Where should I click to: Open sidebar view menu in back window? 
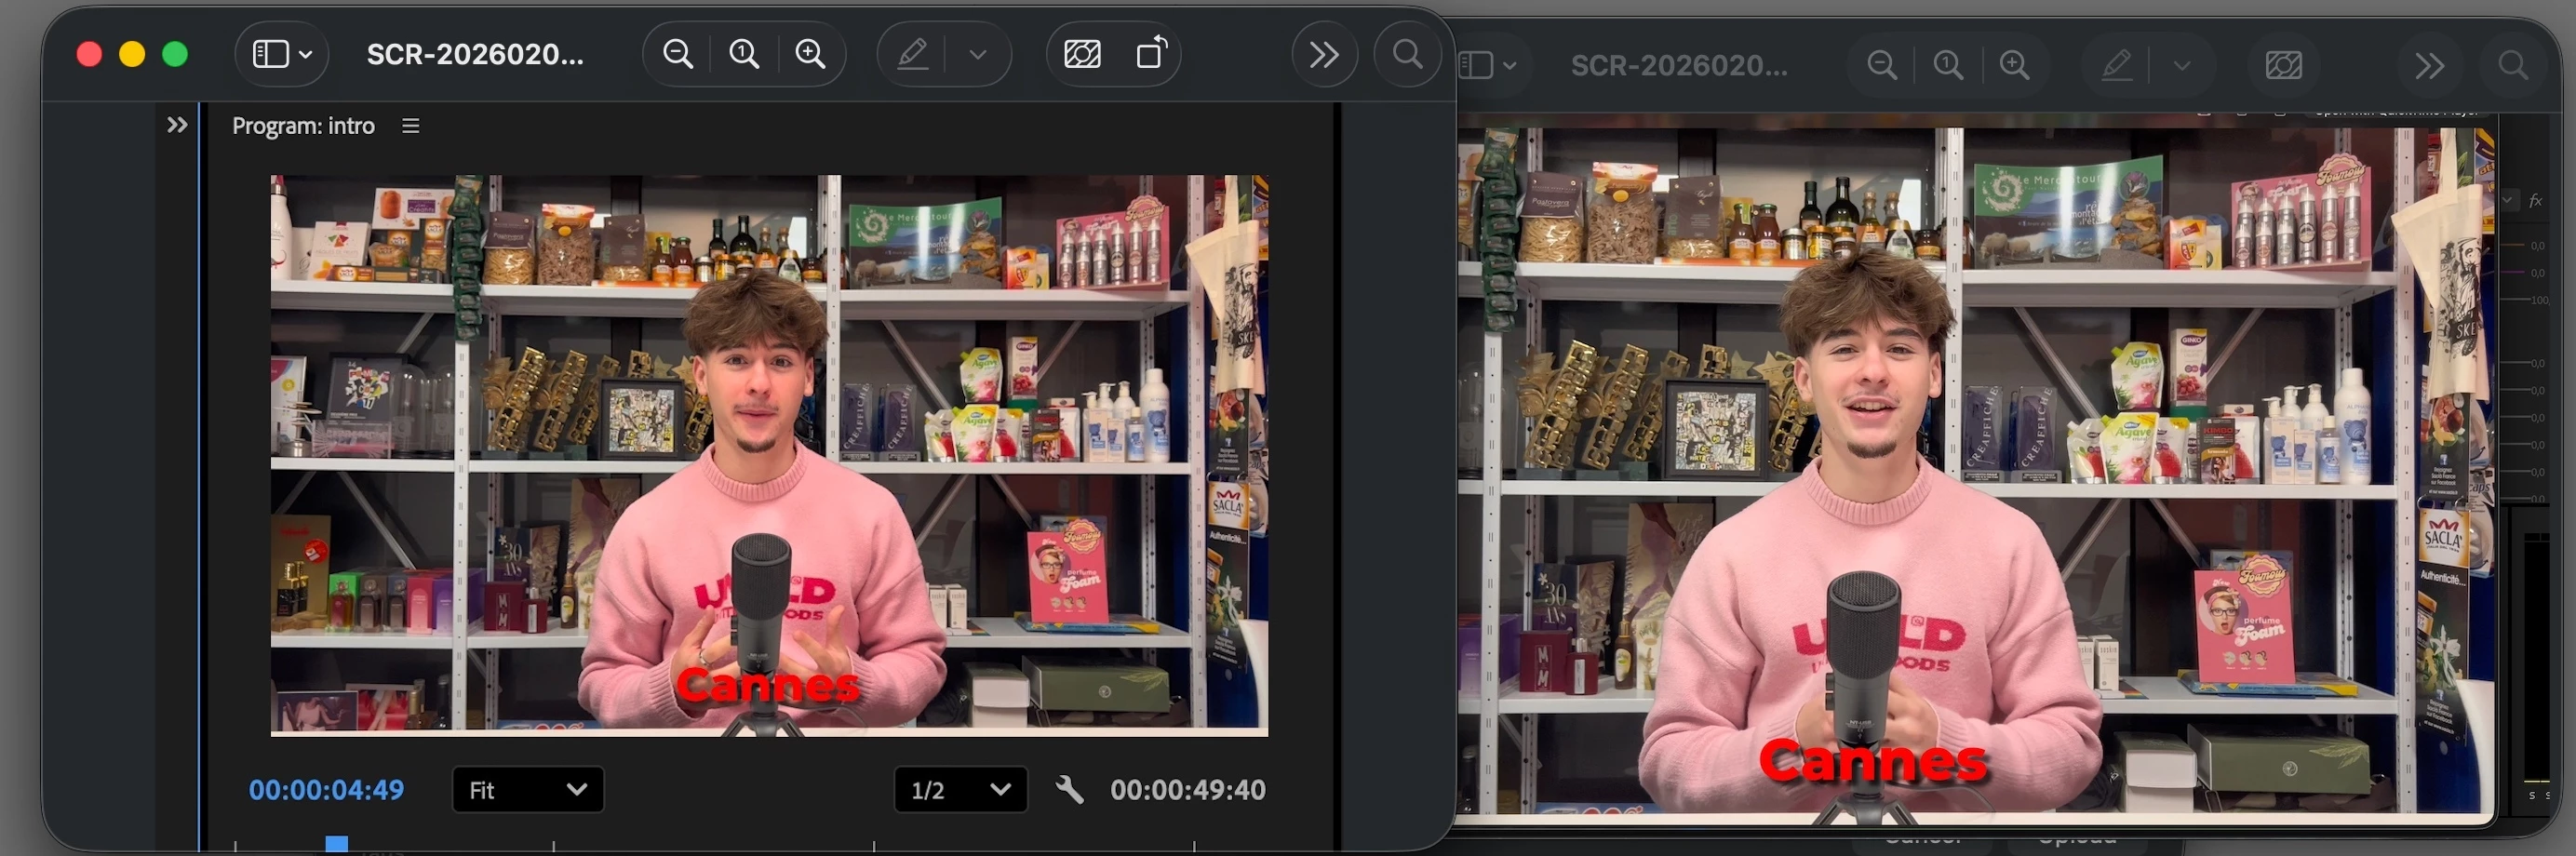click(1487, 65)
